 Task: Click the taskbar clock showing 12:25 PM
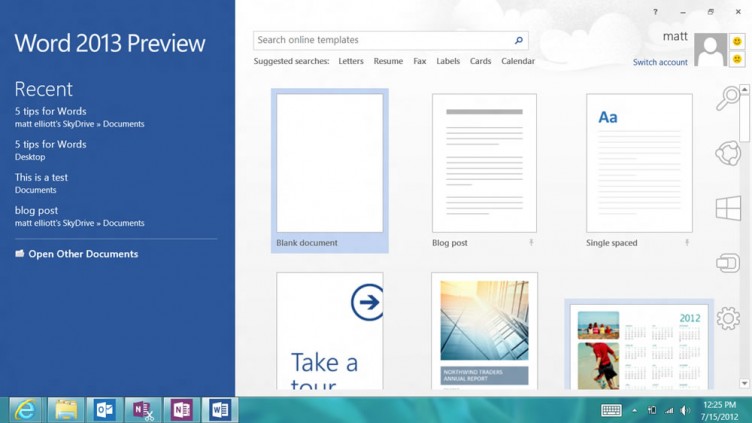719,411
